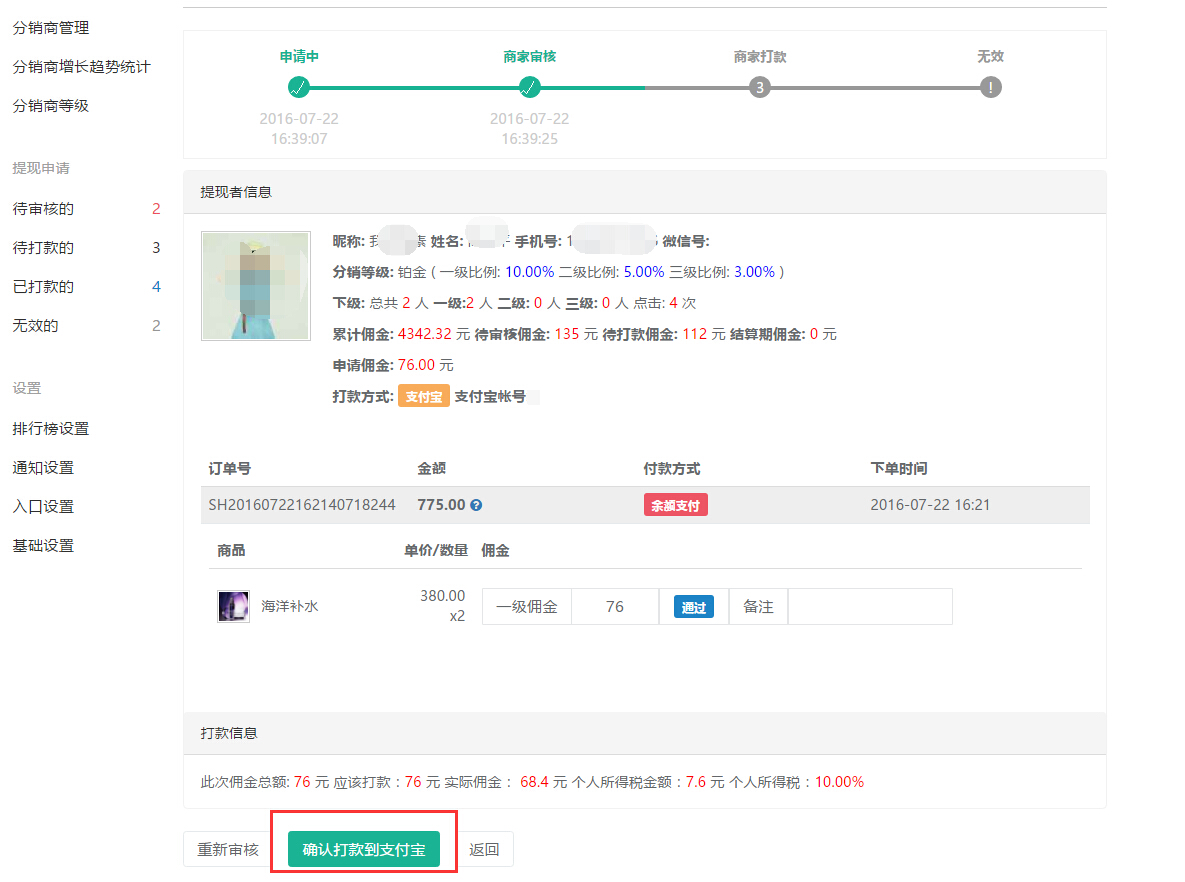Viewport: 1185px width, 882px height.
Task: Click the red 余额支付 badge
Action: tap(675, 505)
